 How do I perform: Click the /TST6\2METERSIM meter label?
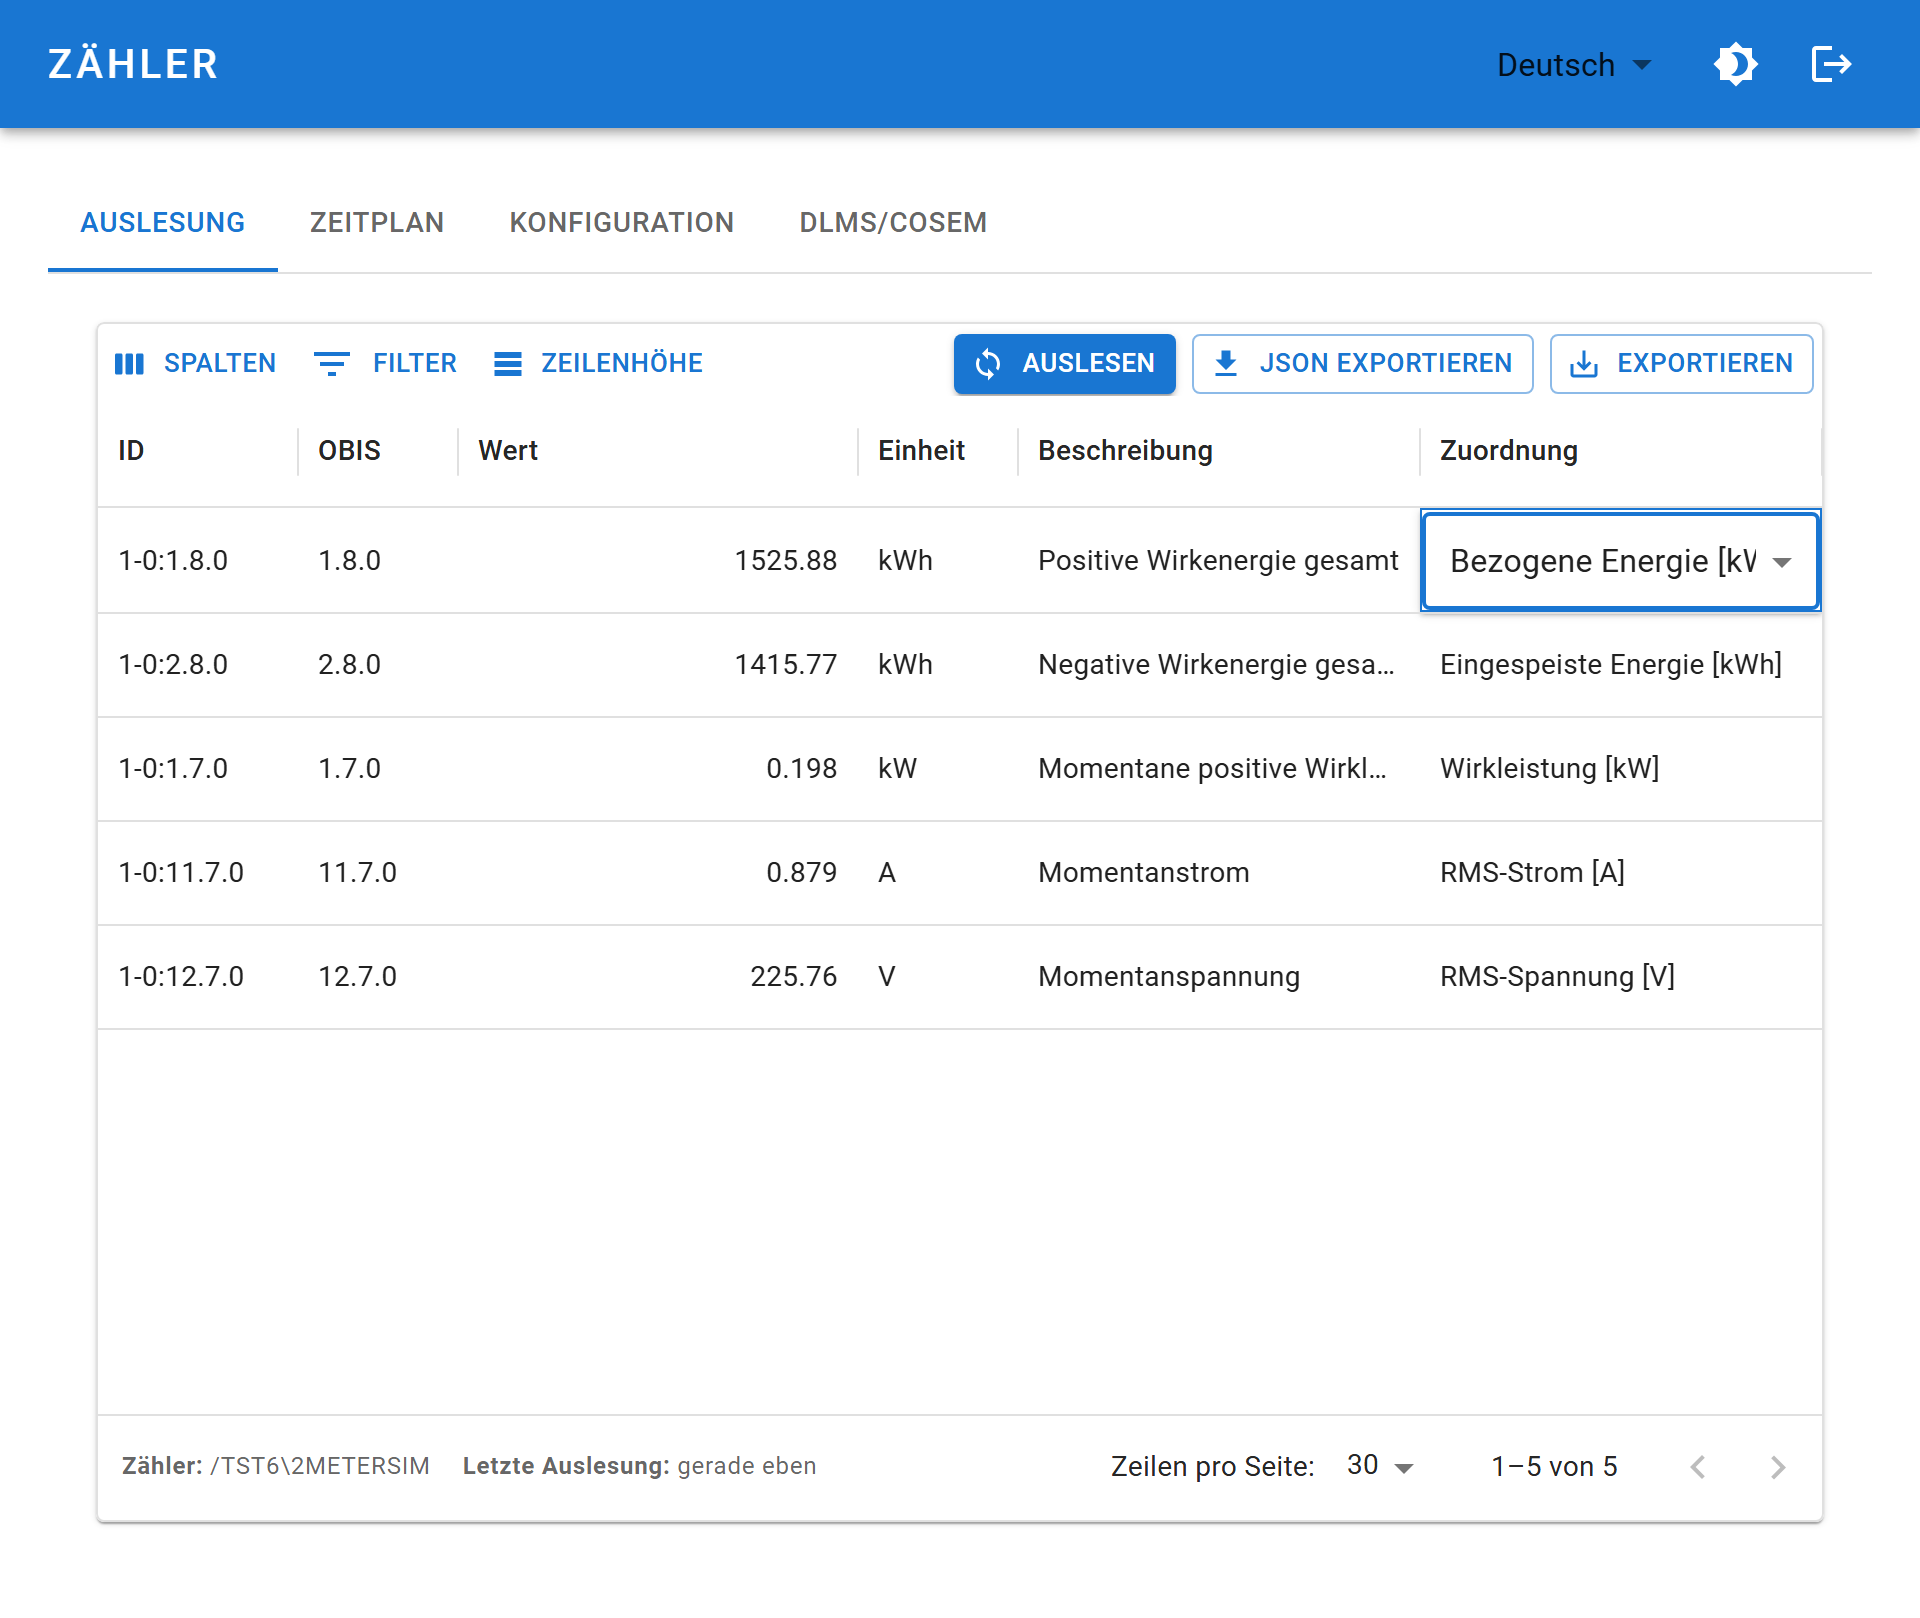click(320, 1466)
